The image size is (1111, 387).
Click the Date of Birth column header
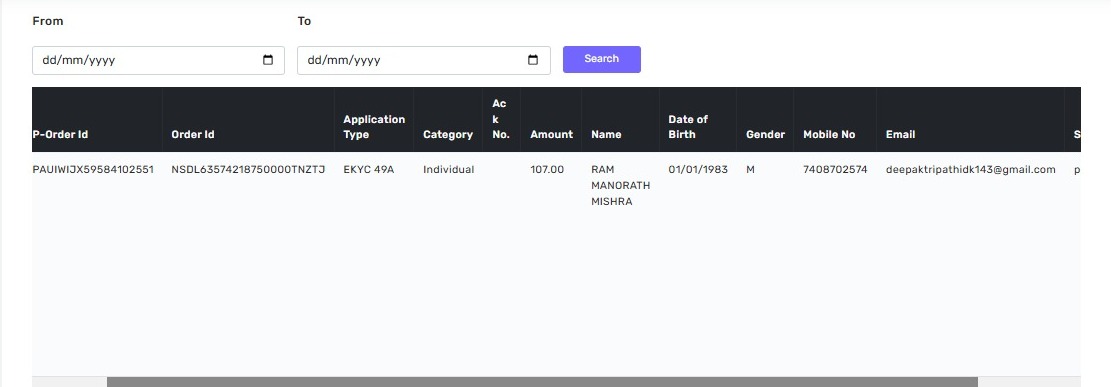click(688, 127)
